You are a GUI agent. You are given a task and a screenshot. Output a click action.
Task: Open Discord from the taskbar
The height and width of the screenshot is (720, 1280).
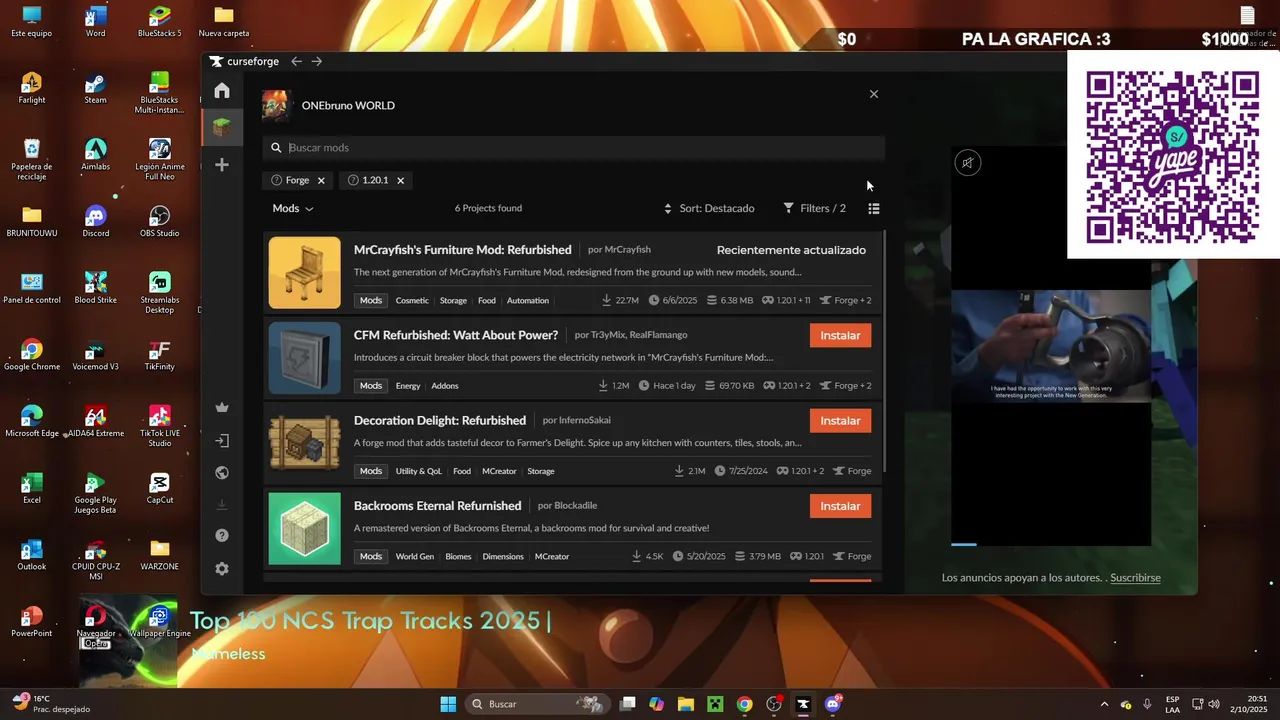(x=833, y=704)
